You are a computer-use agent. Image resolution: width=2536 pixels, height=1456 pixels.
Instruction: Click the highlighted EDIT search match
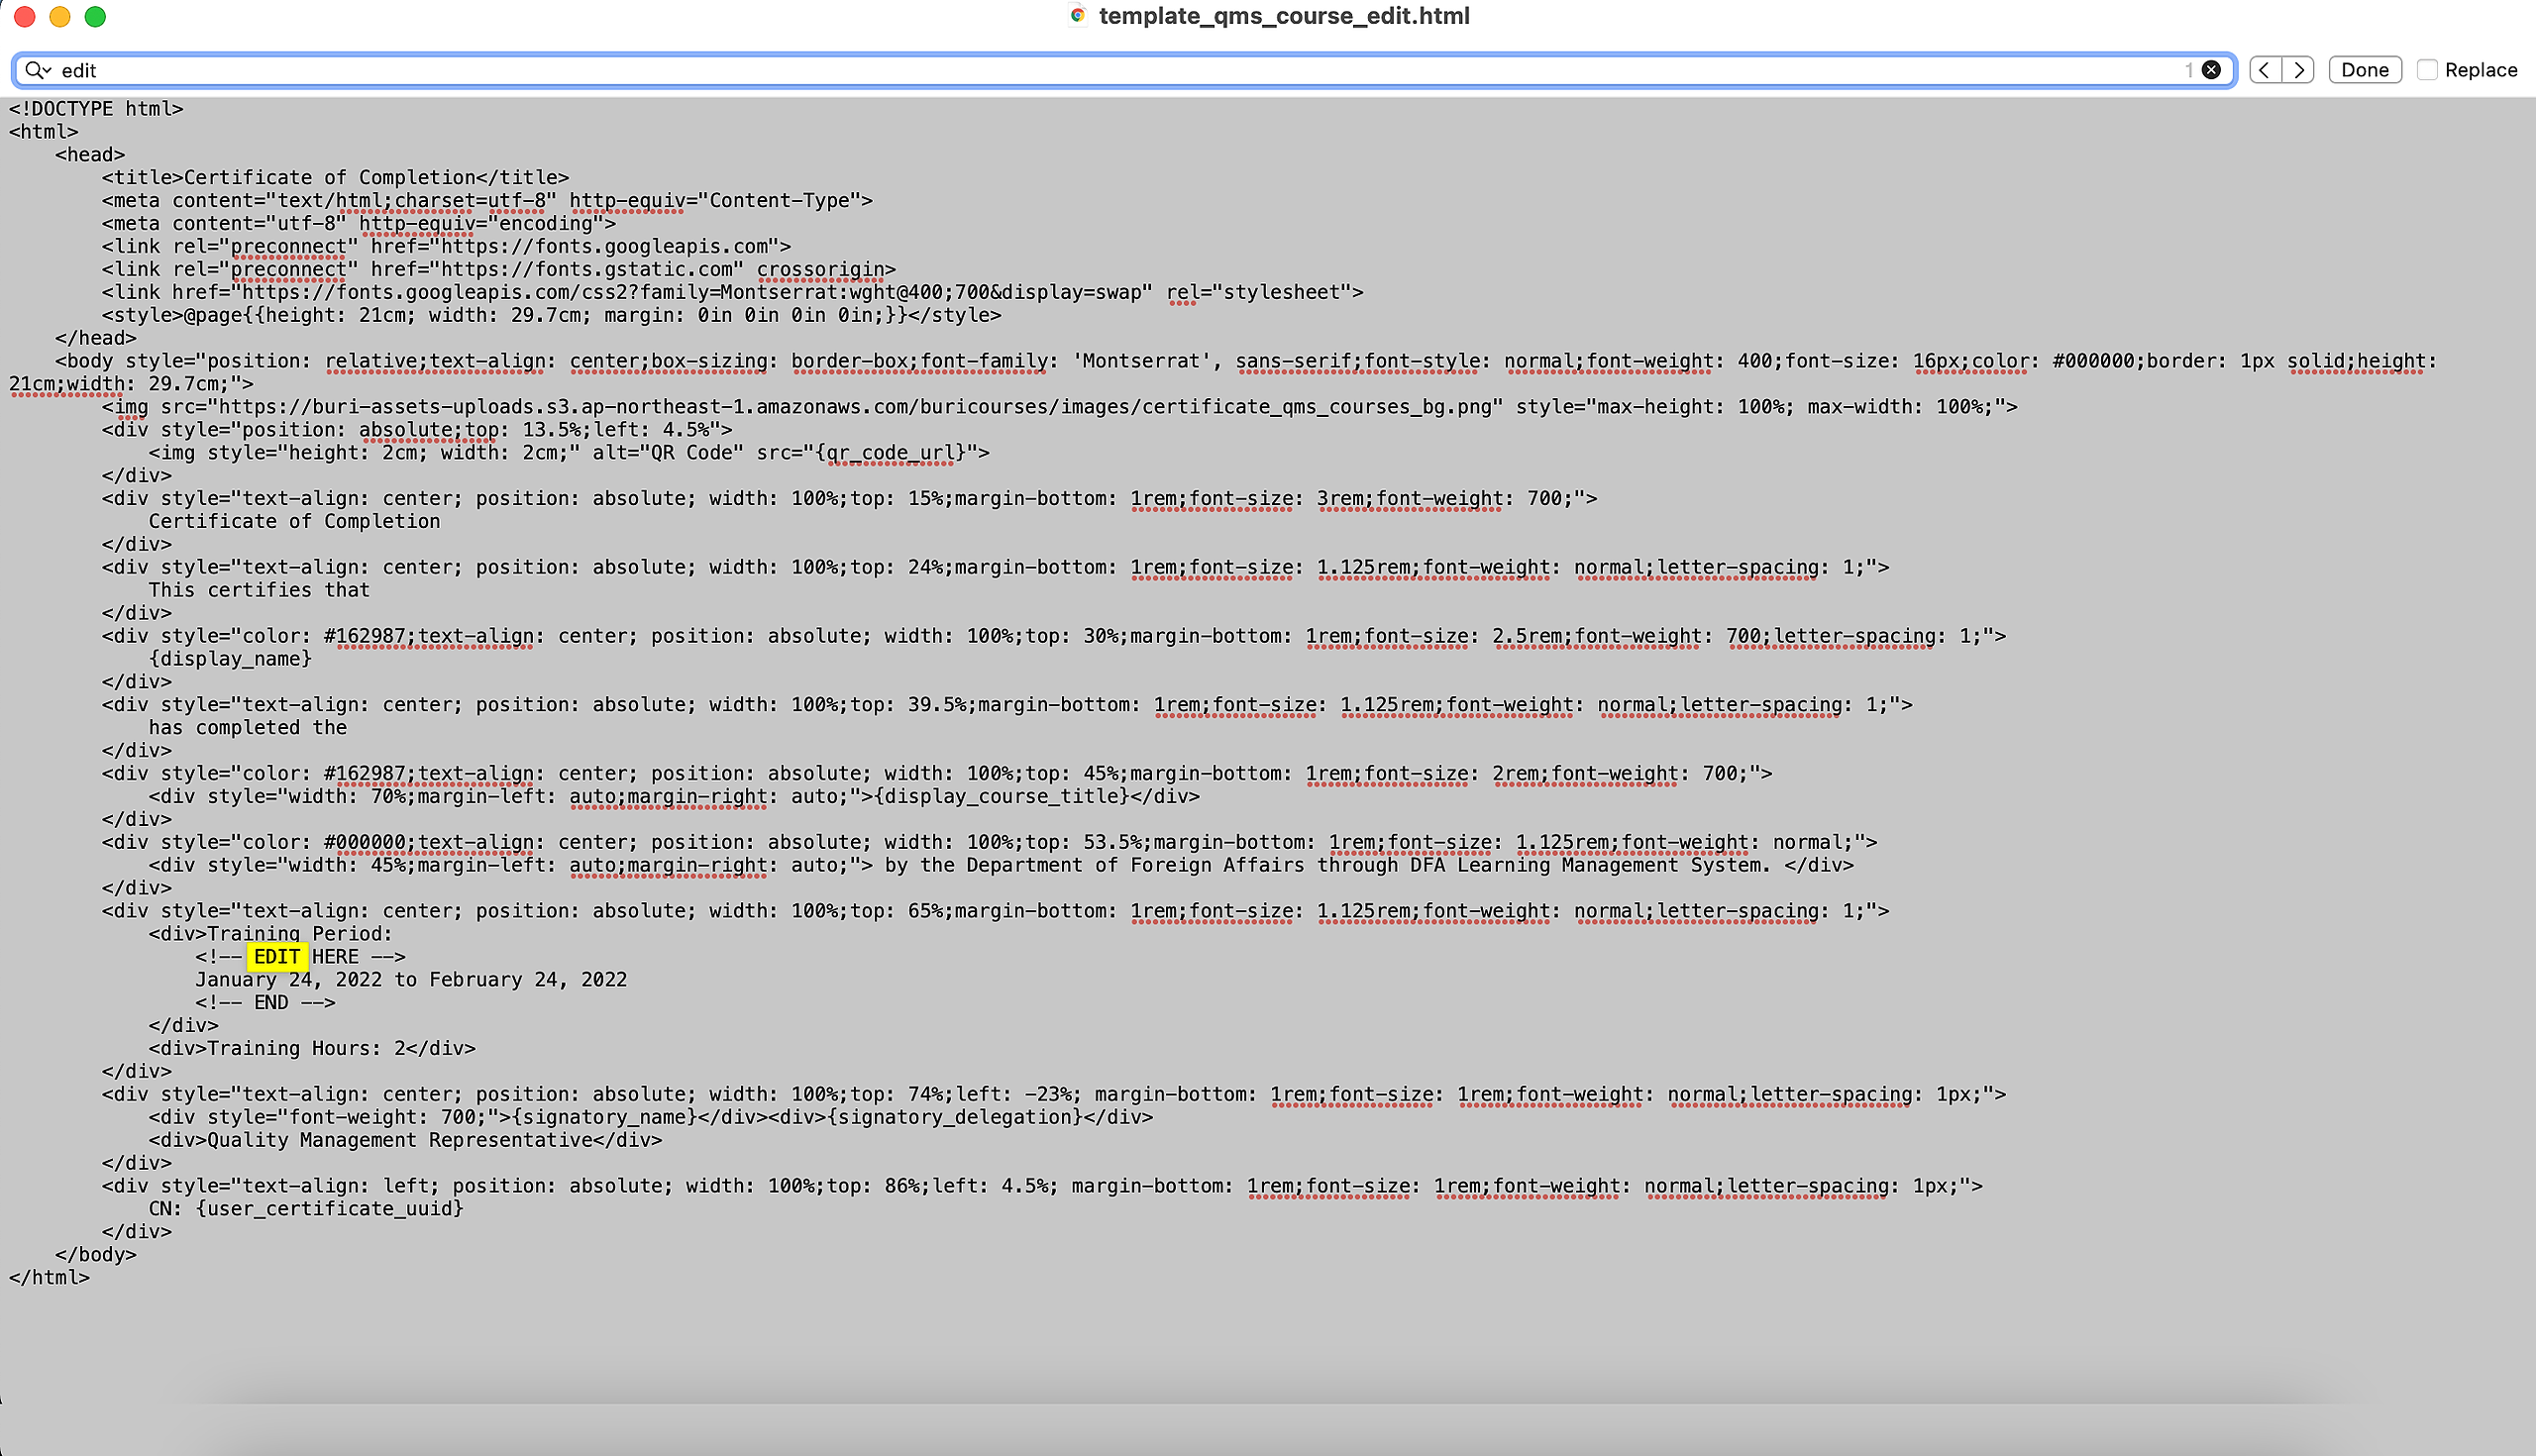276,957
